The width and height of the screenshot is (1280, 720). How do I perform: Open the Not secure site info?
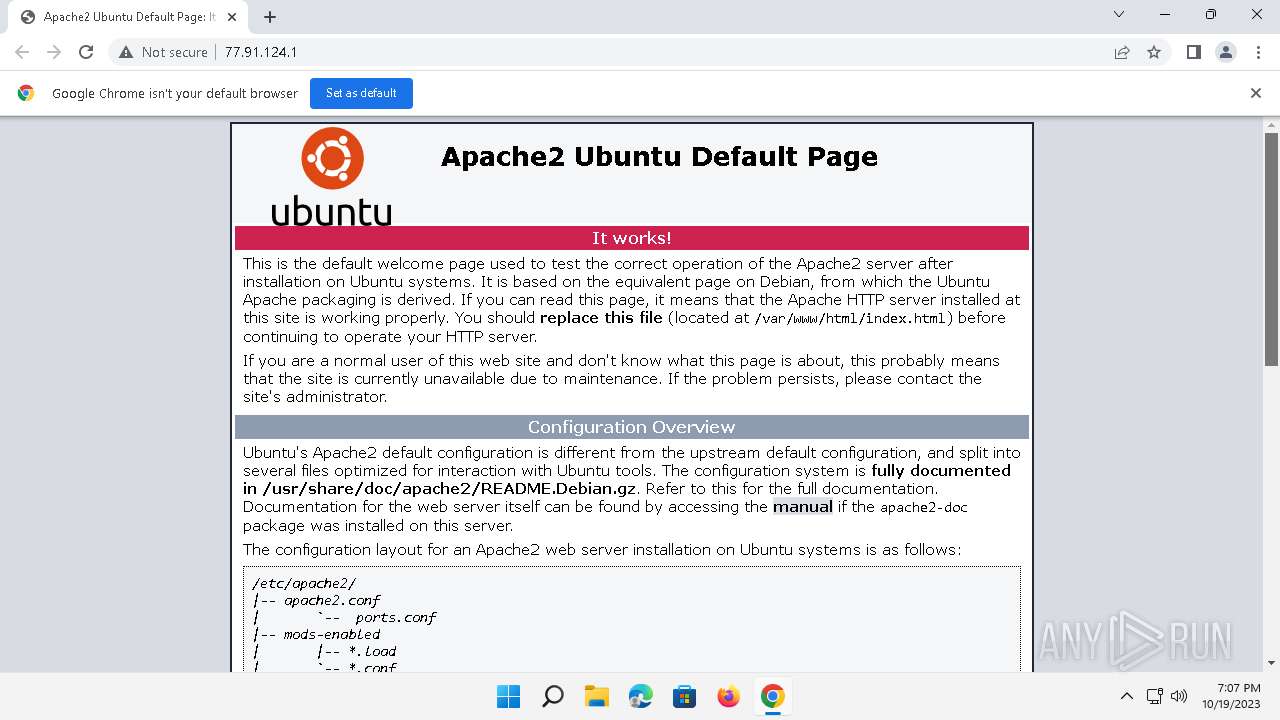[x=163, y=52]
